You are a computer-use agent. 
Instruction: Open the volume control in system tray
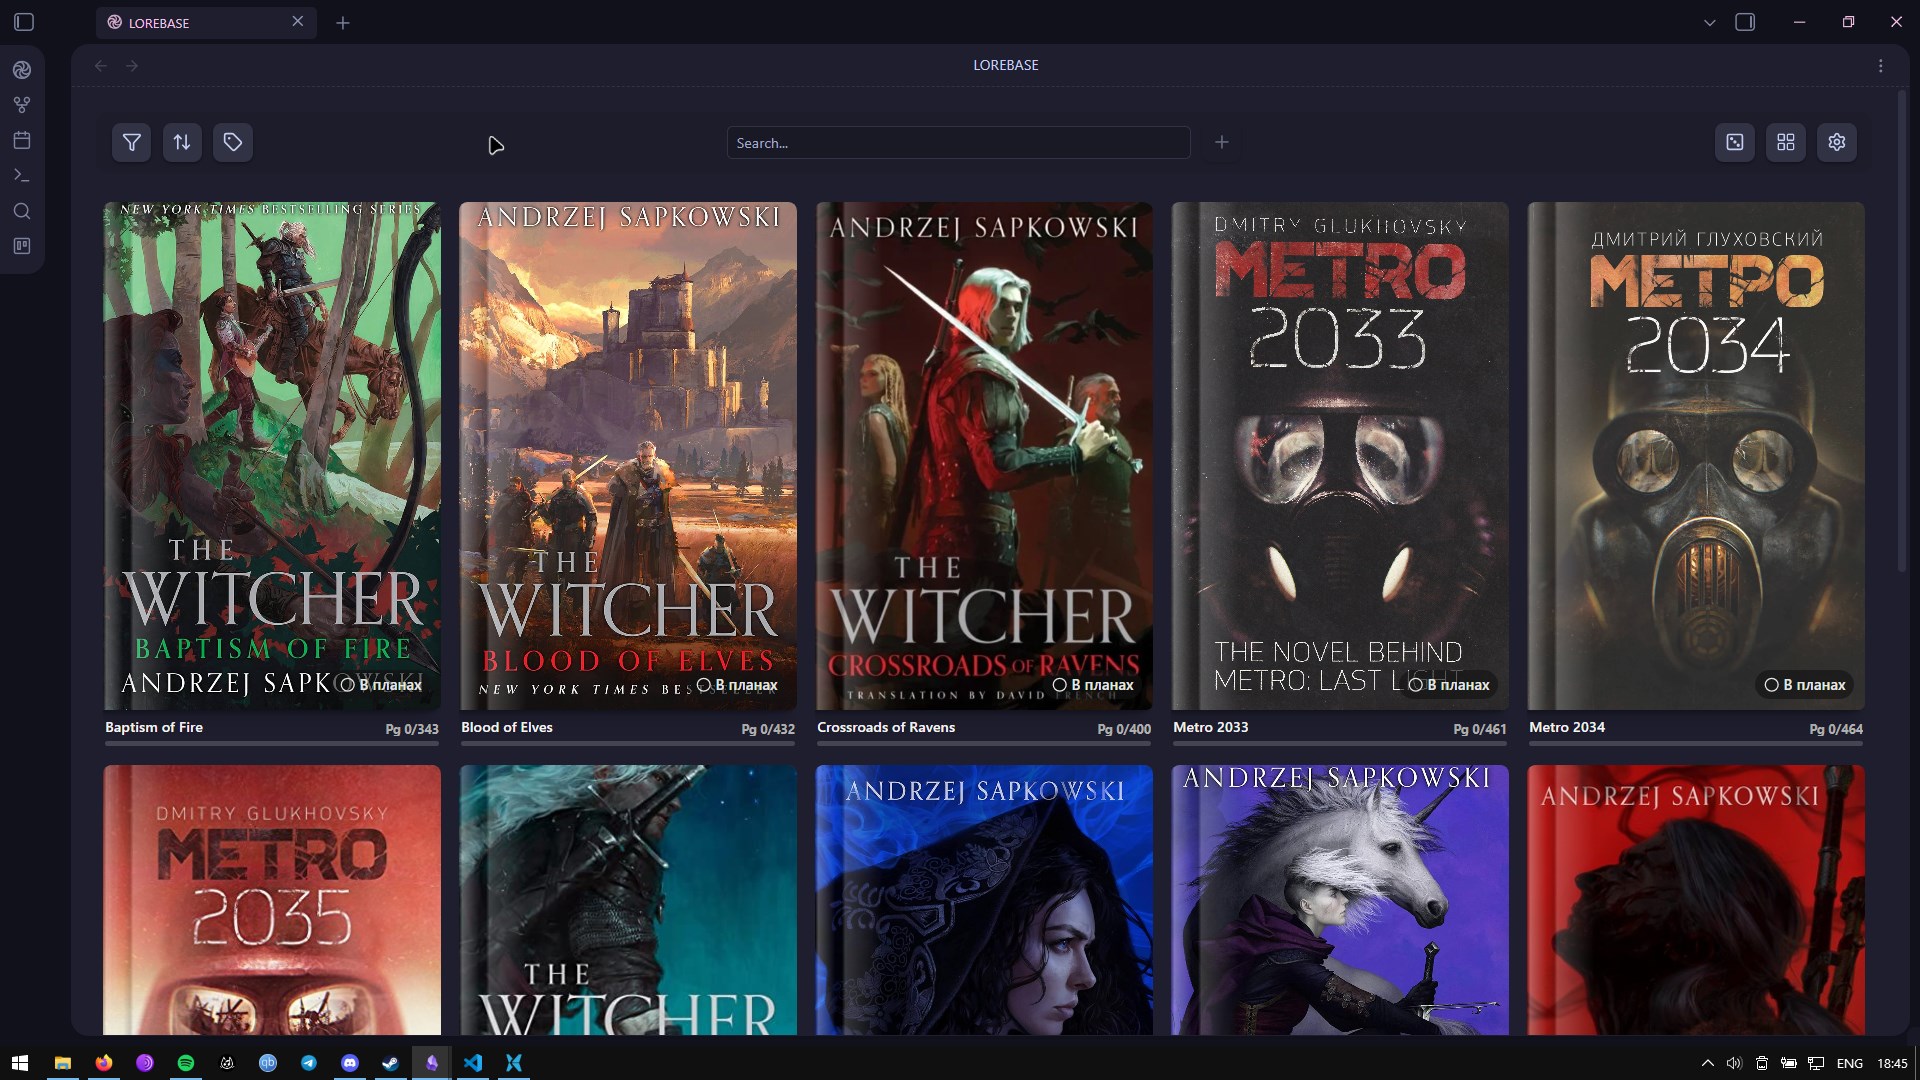(x=1734, y=1063)
